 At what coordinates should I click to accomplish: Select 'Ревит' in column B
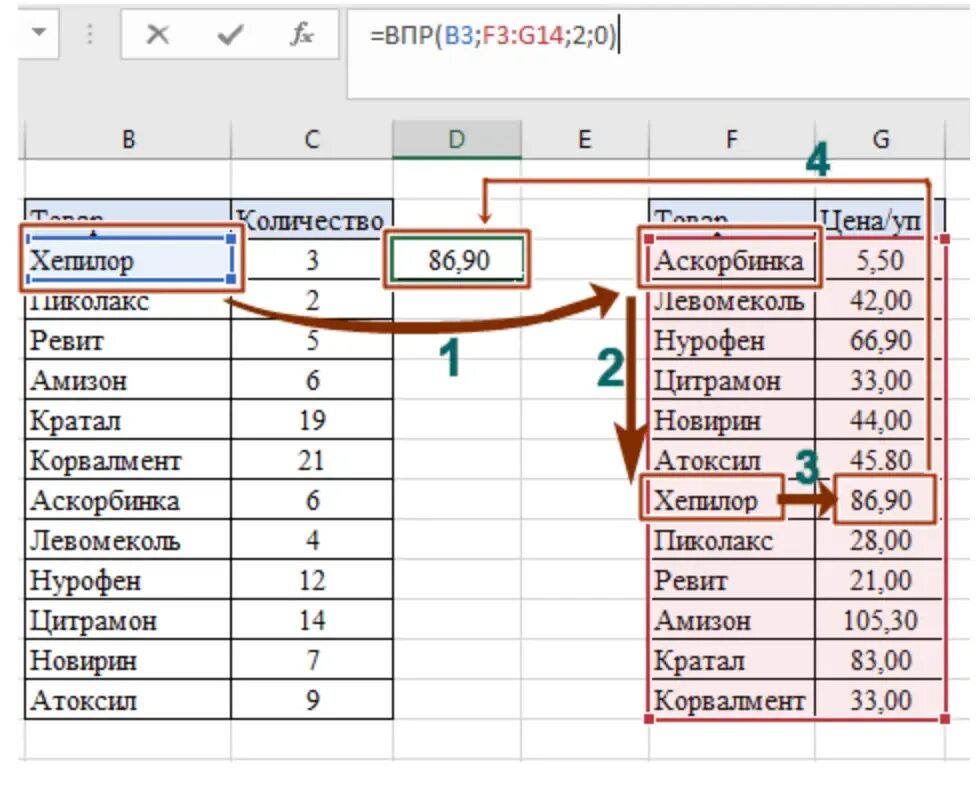coord(128,340)
